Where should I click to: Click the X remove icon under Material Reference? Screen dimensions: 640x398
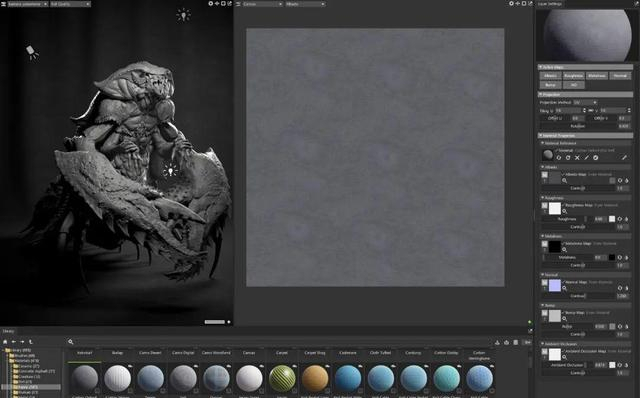point(577,158)
